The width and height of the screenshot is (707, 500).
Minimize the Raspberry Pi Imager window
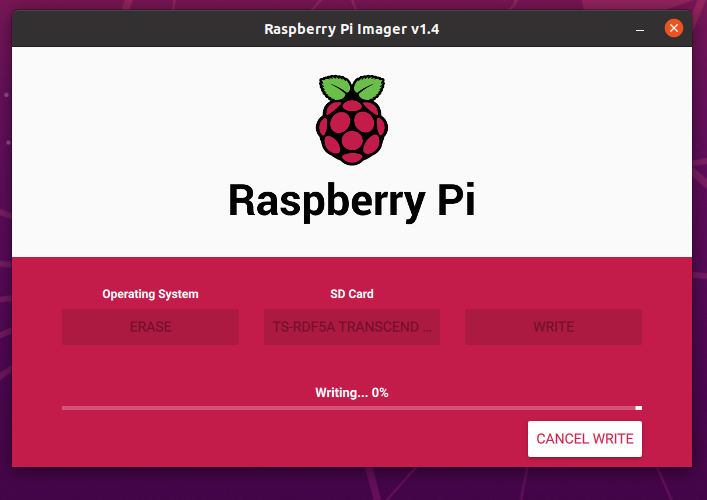coord(640,29)
